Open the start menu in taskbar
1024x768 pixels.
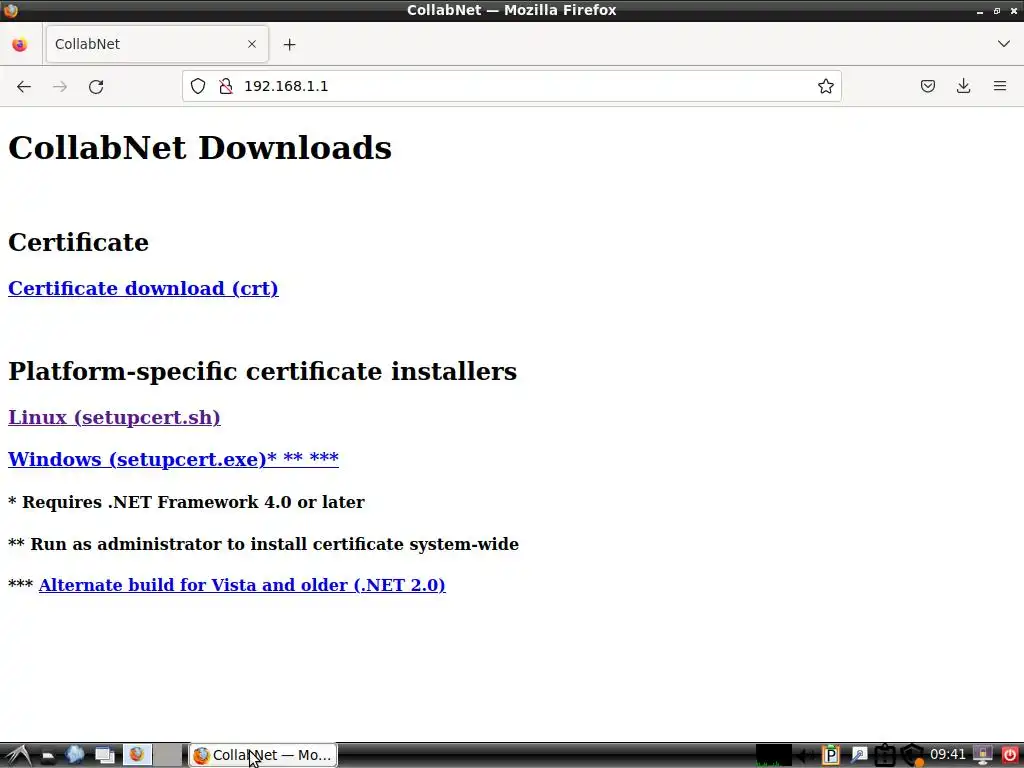(x=18, y=755)
